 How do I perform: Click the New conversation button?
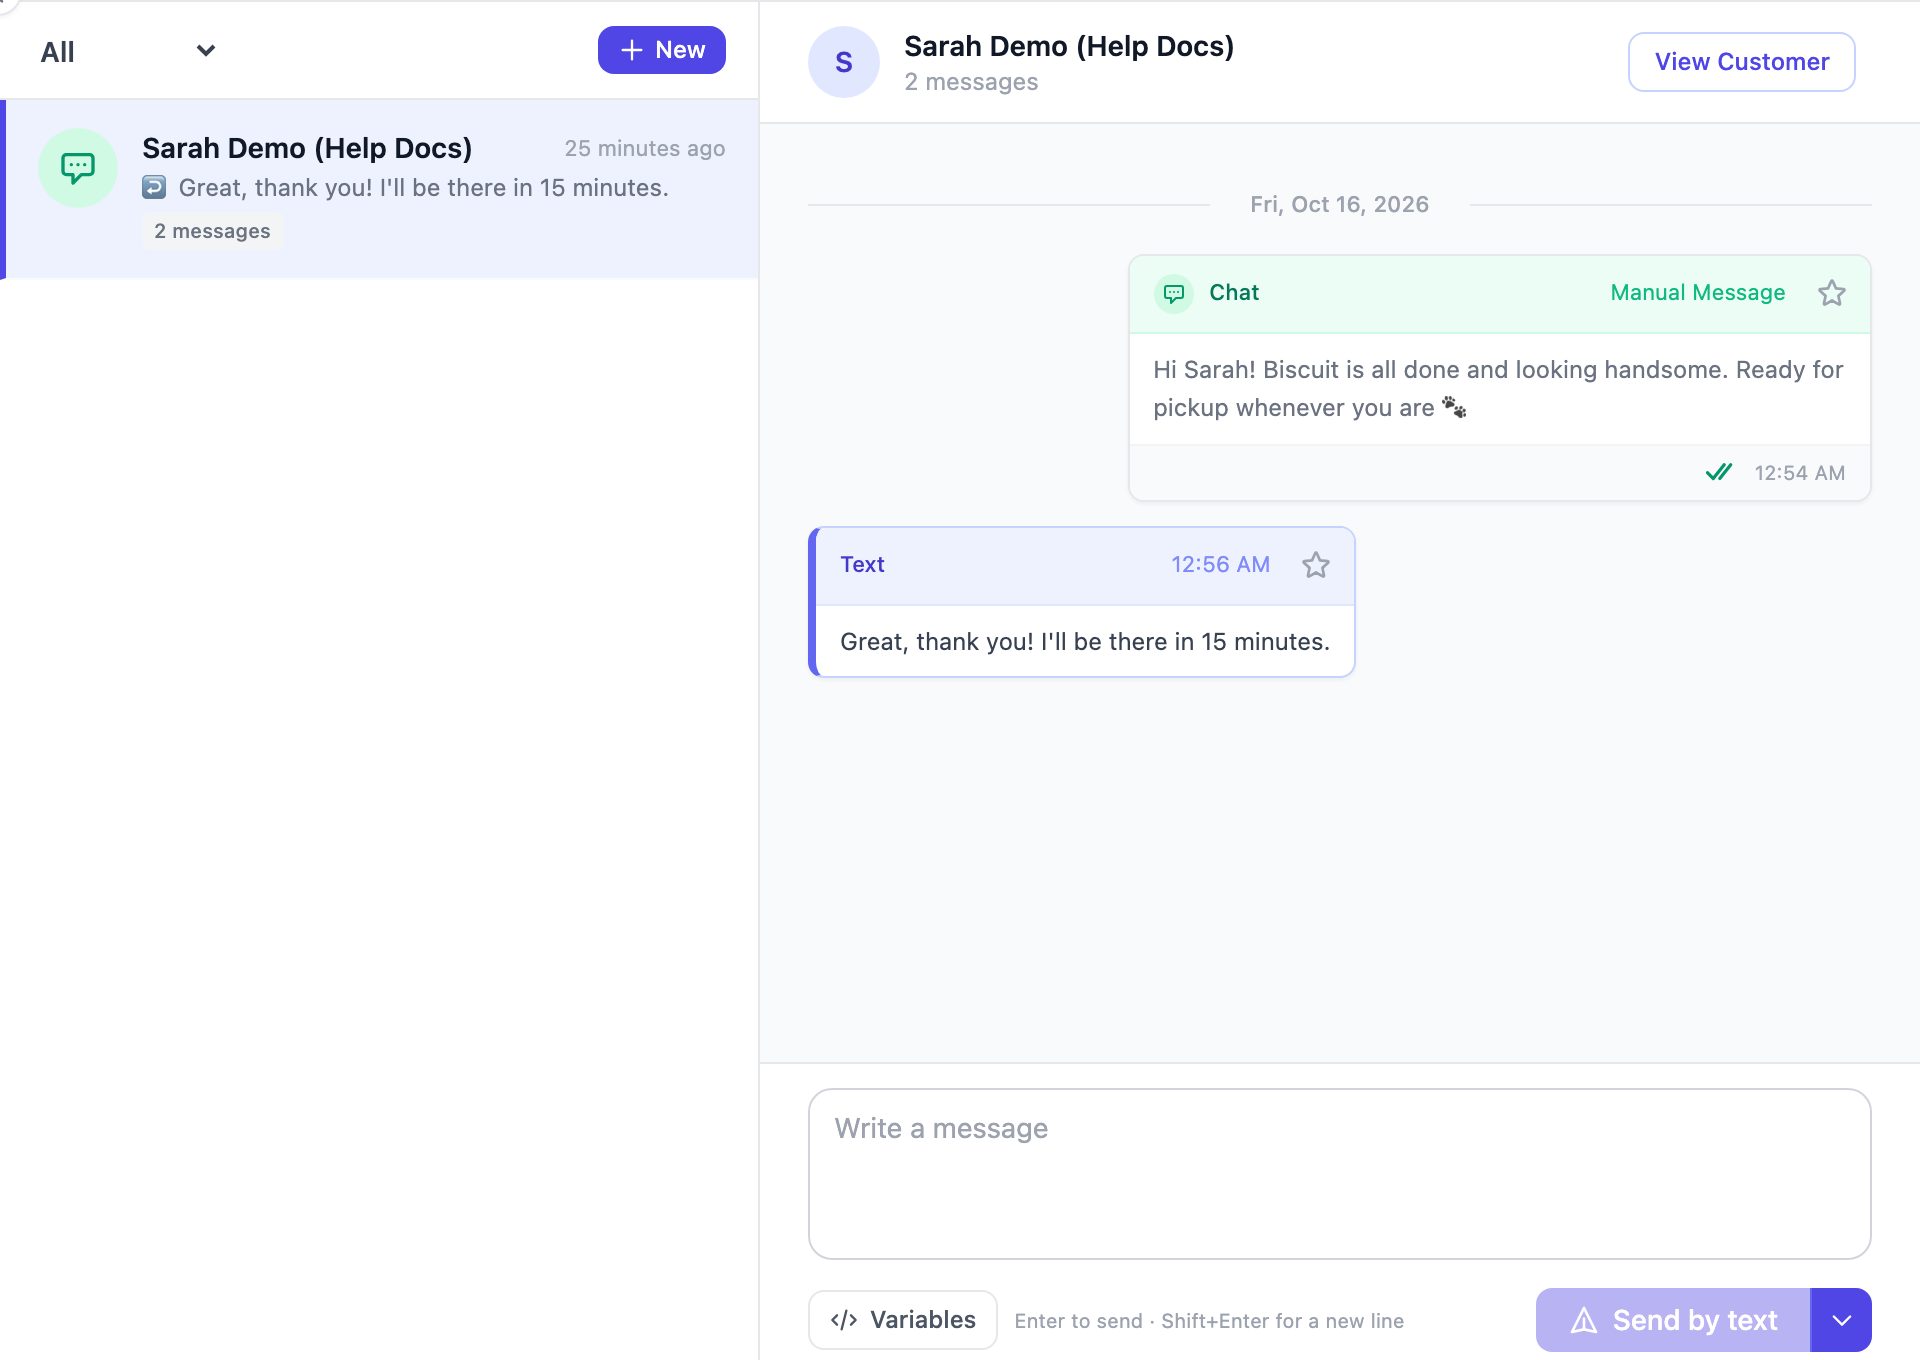point(662,50)
